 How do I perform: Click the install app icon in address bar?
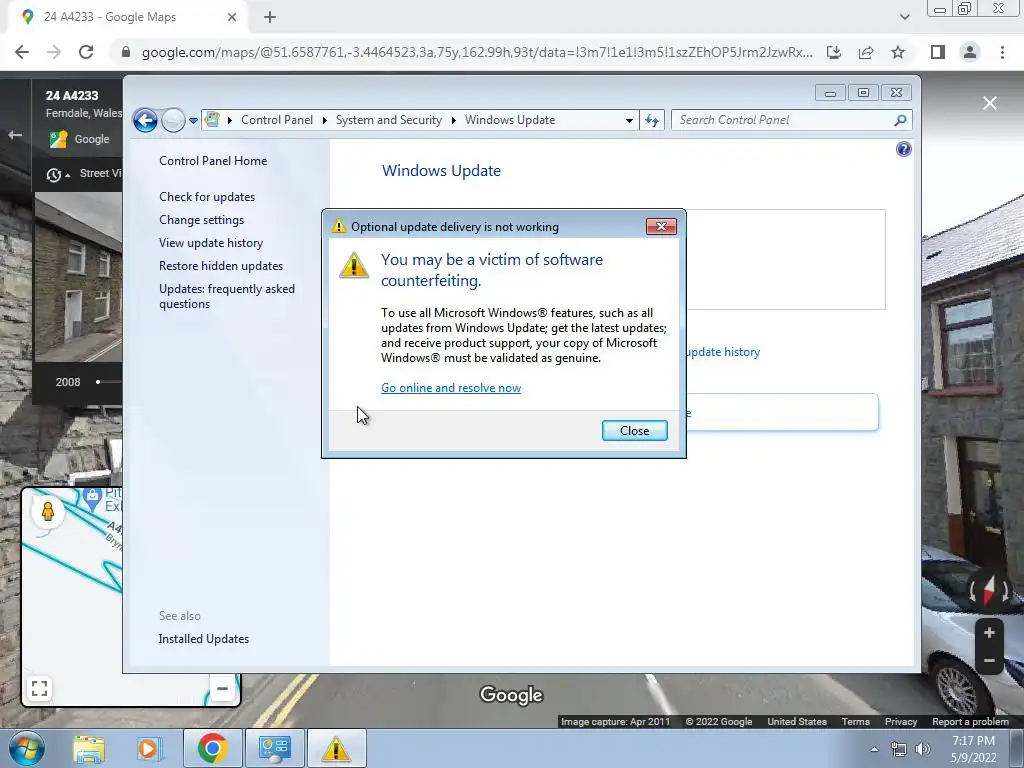pyautogui.click(x=834, y=52)
